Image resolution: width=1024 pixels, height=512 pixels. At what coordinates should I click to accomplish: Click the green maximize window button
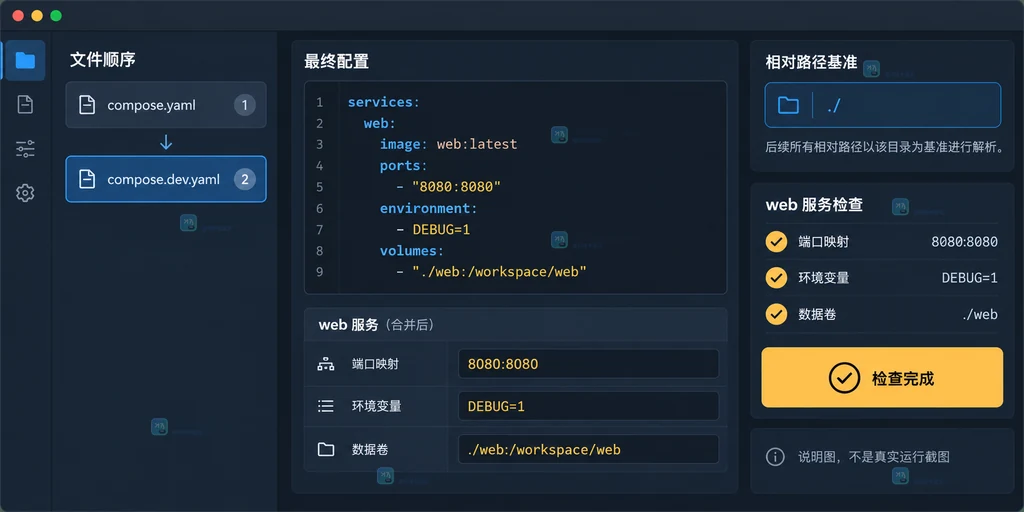pos(56,16)
